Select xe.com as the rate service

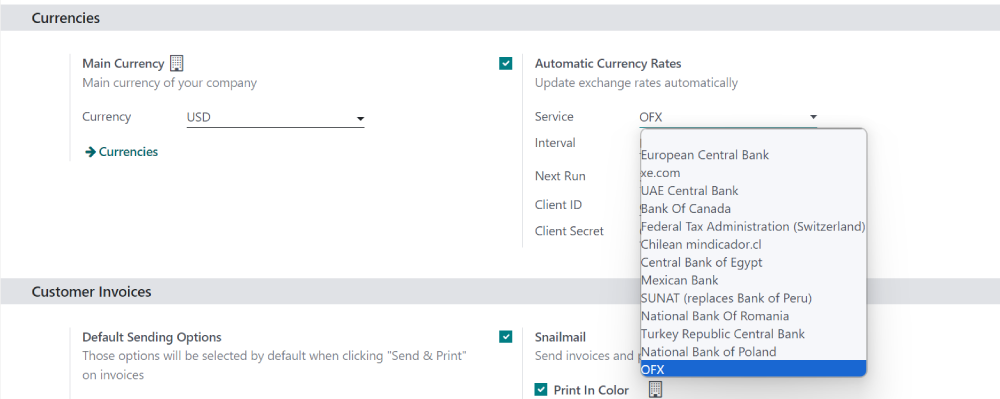[x=753, y=173]
